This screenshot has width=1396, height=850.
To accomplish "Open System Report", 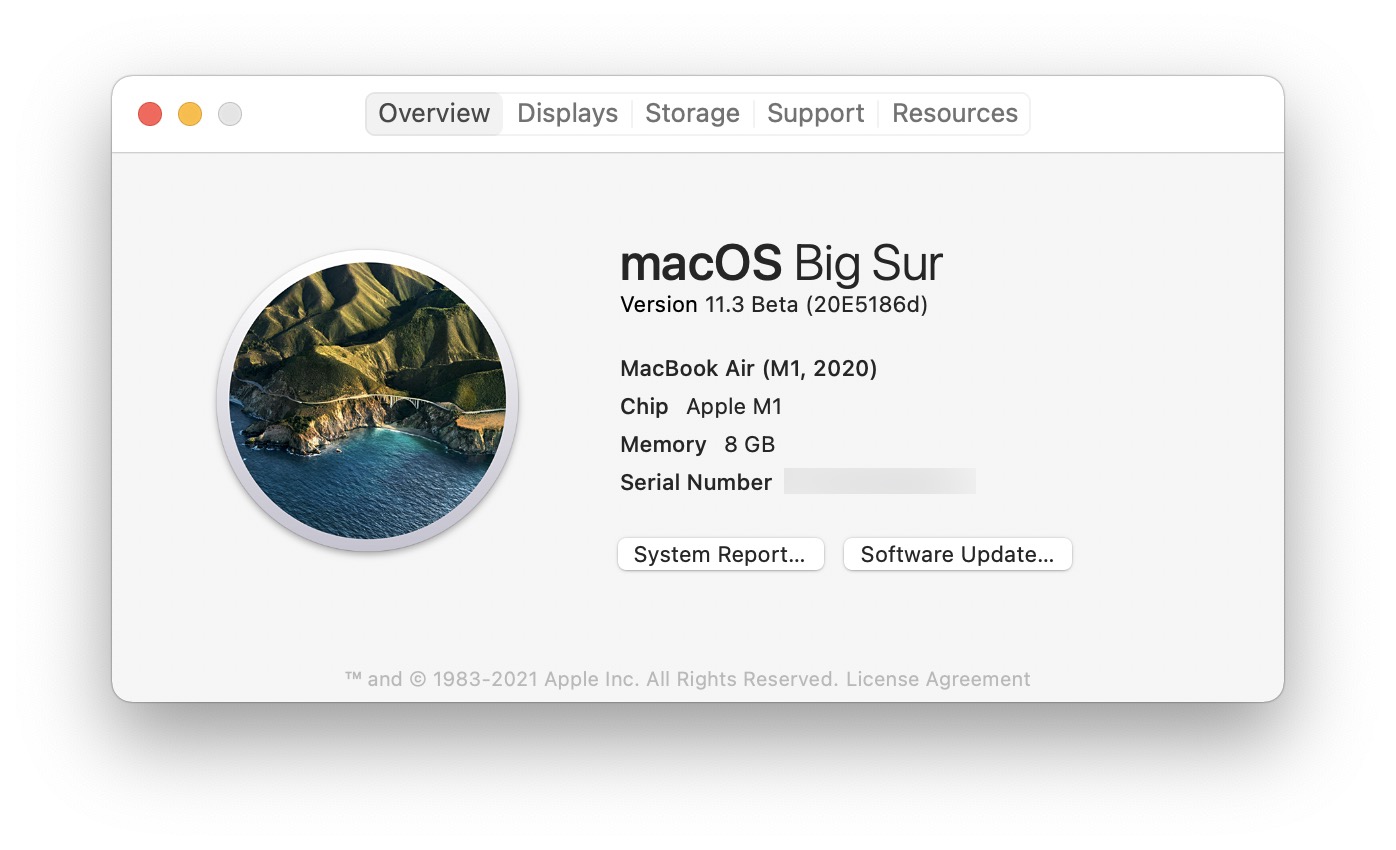I will click(x=720, y=554).
